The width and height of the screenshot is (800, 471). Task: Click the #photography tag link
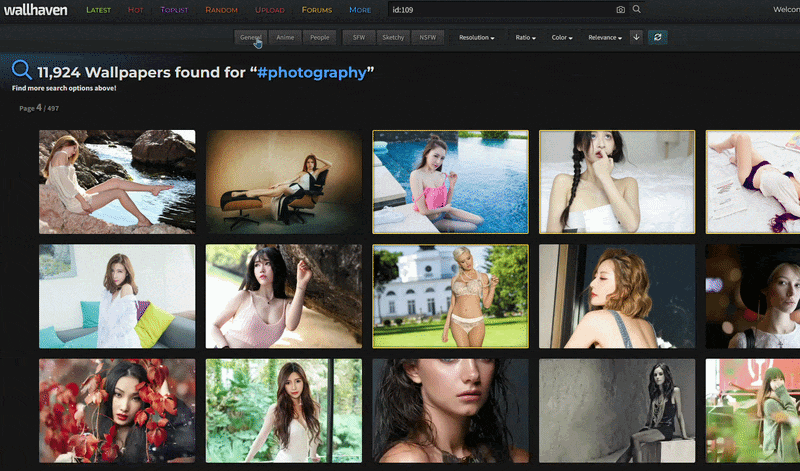[312, 72]
